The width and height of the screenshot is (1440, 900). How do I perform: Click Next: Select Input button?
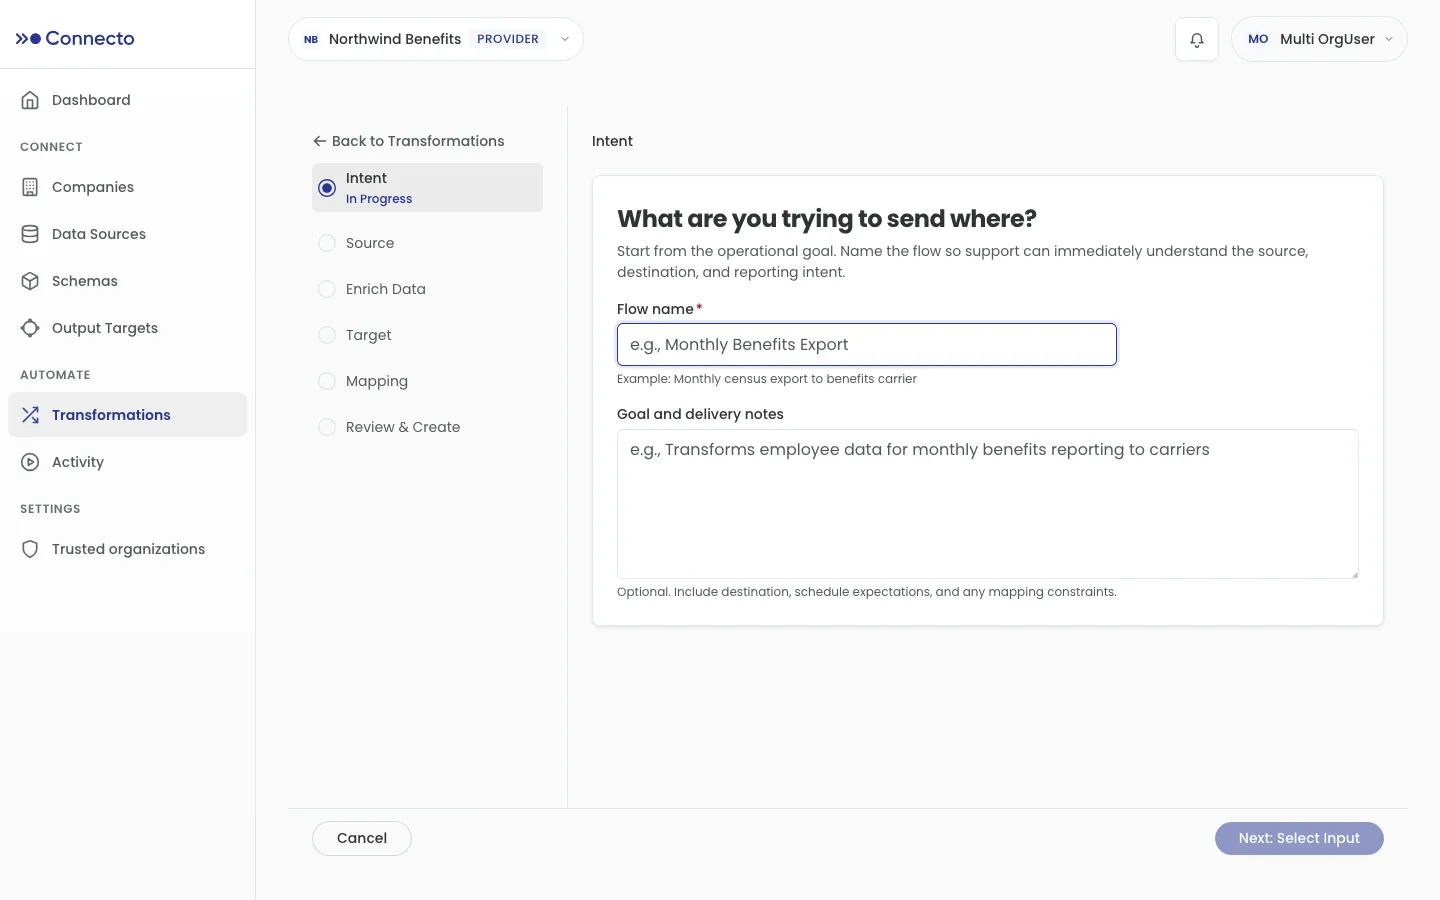[x=1299, y=838]
